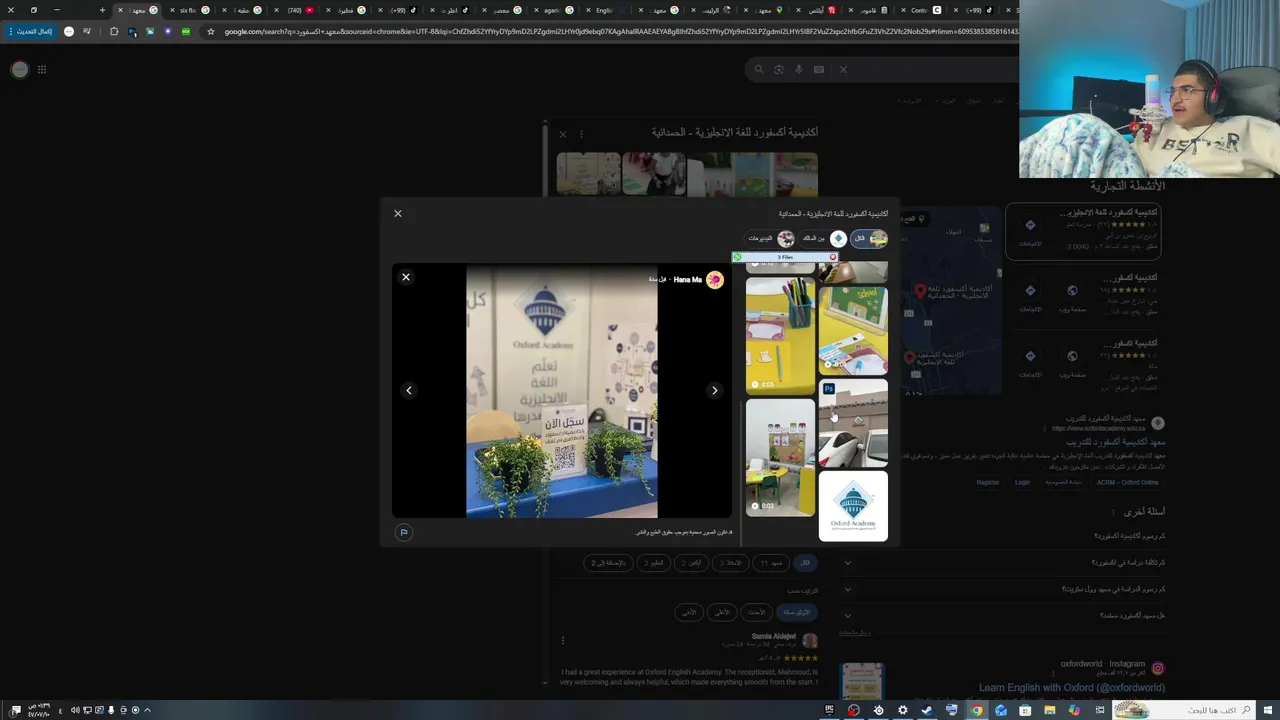Sort reviews by 'الأدنى' lowest

coord(689,612)
